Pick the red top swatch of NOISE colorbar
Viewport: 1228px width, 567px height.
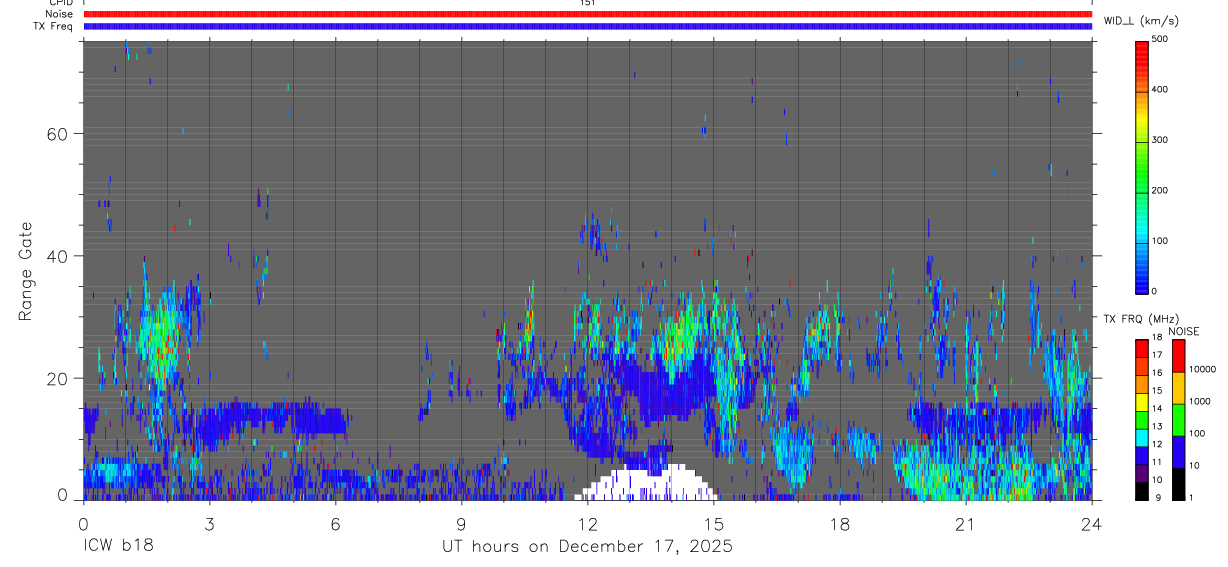pos(1178,356)
